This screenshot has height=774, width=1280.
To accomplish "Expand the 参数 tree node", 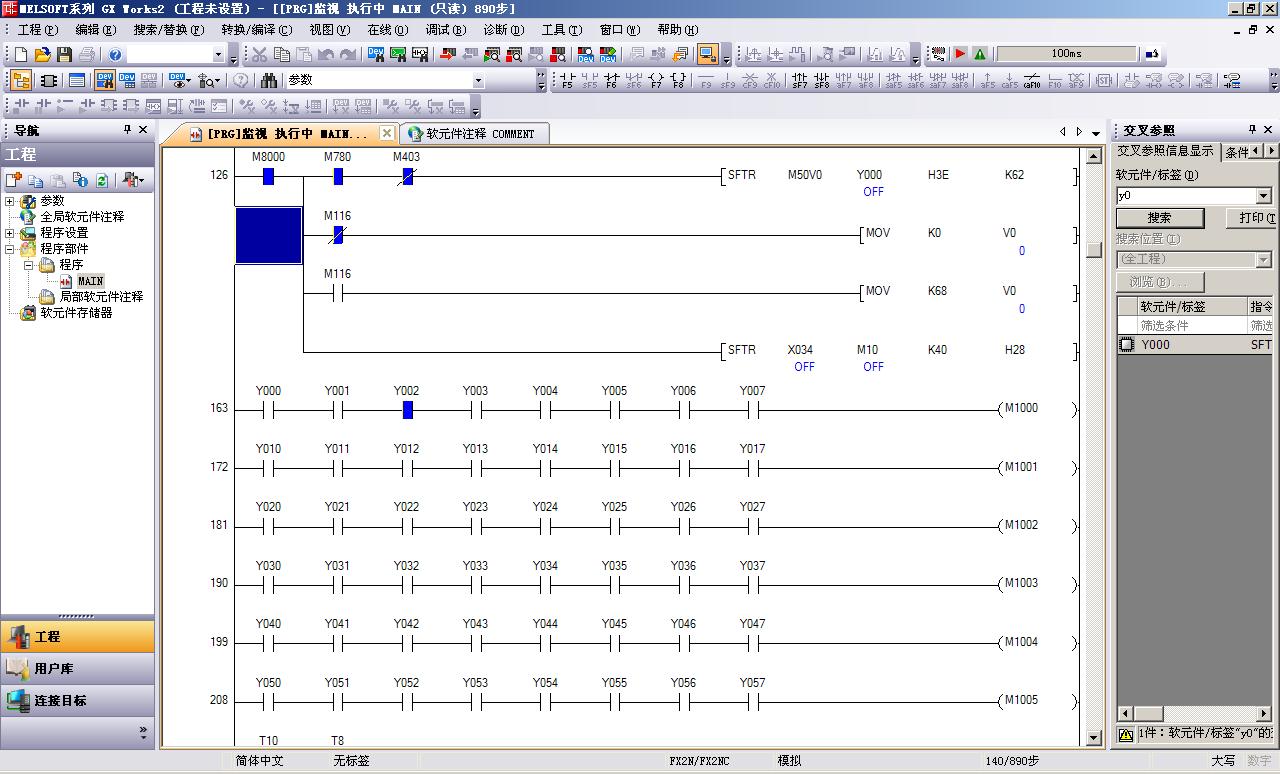I will click(10, 201).
